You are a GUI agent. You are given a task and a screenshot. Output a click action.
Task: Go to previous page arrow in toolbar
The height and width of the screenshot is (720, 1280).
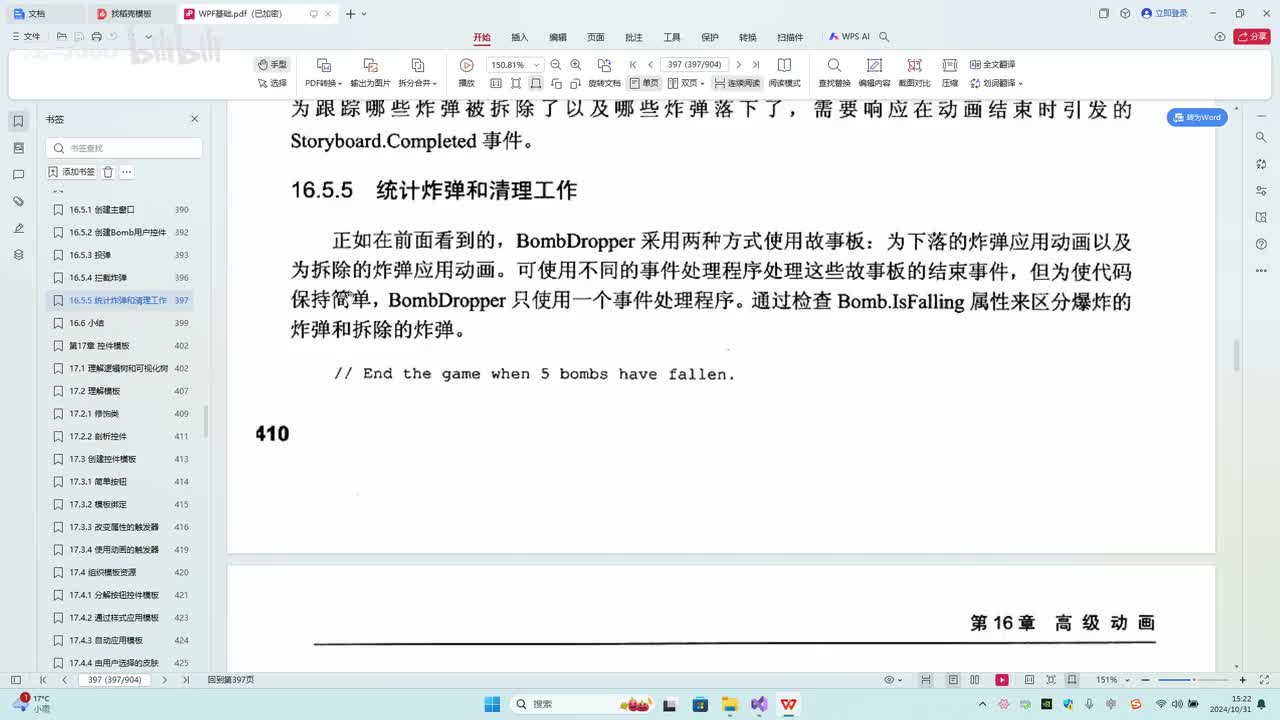coord(650,64)
